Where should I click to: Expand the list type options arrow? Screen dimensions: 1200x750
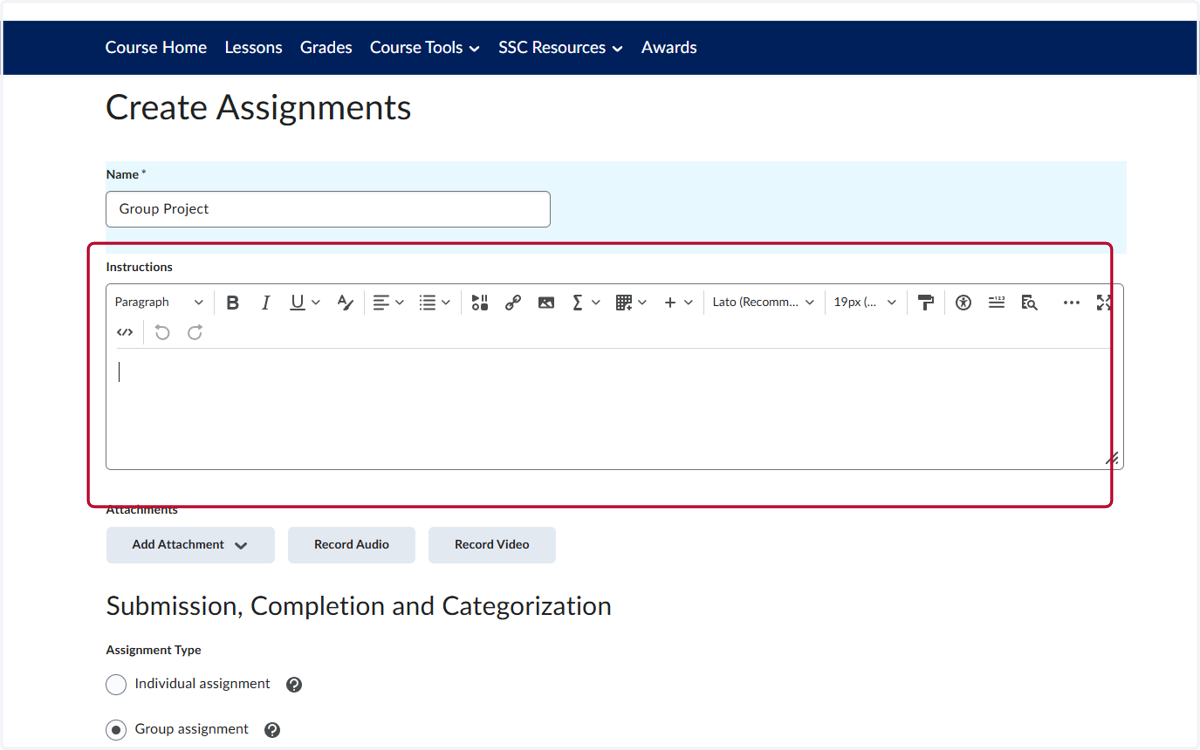click(446, 302)
